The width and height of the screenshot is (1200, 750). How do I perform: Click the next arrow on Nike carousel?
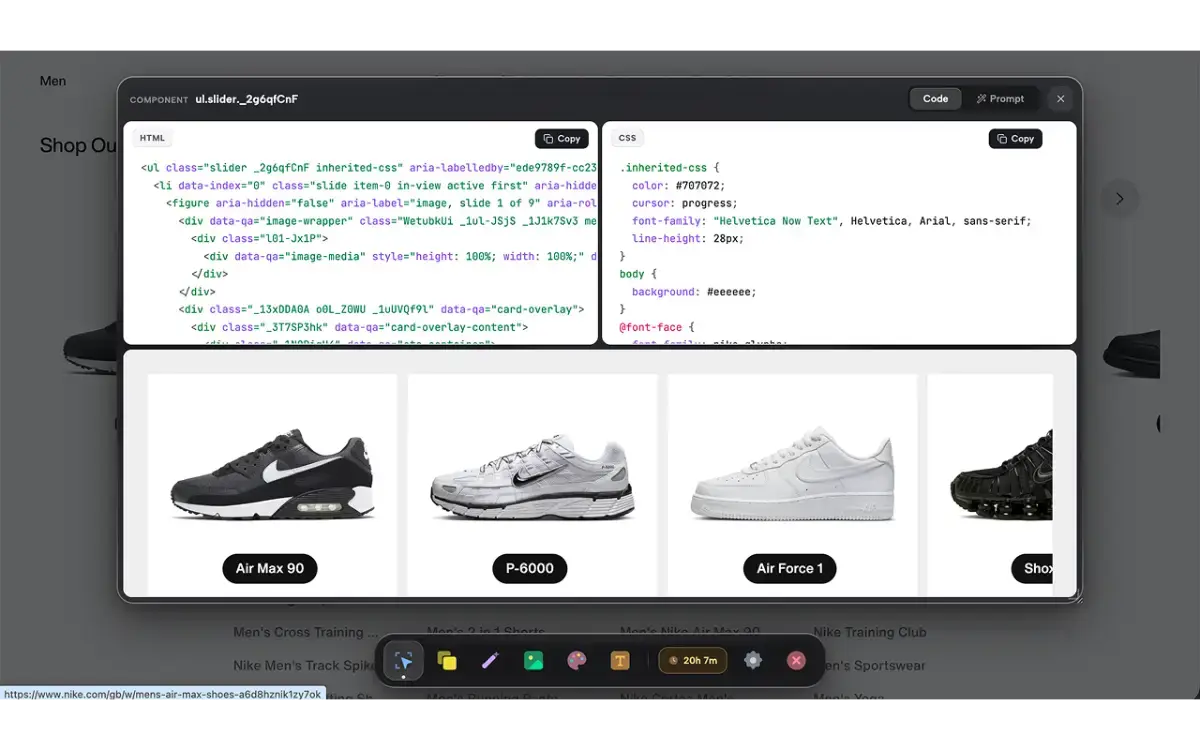[x=1120, y=199]
